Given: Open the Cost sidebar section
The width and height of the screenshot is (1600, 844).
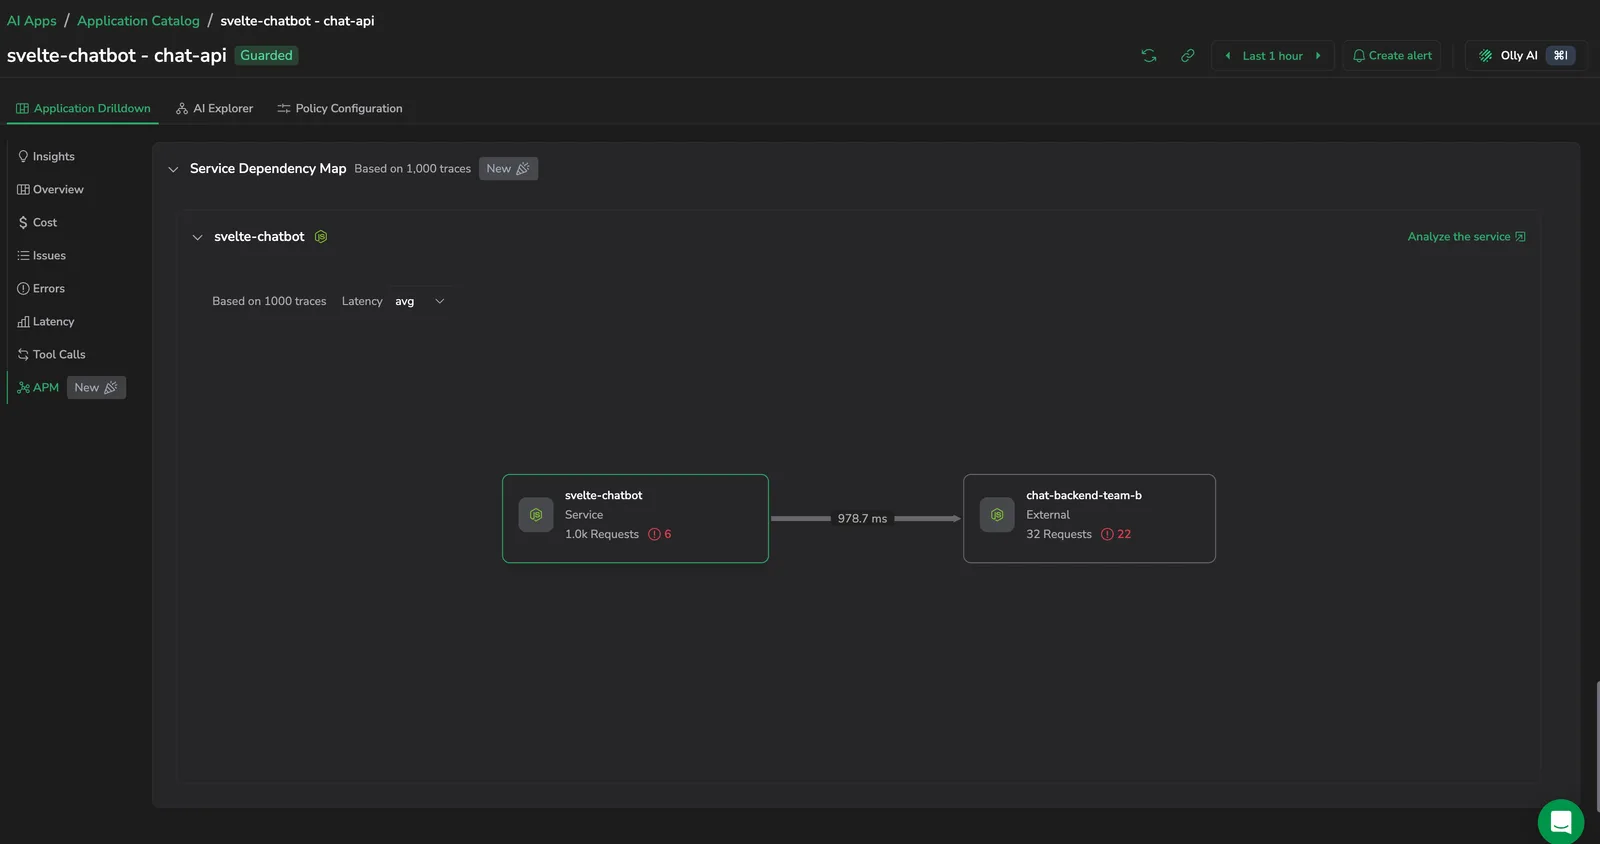Looking at the screenshot, I should tap(37, 223).
